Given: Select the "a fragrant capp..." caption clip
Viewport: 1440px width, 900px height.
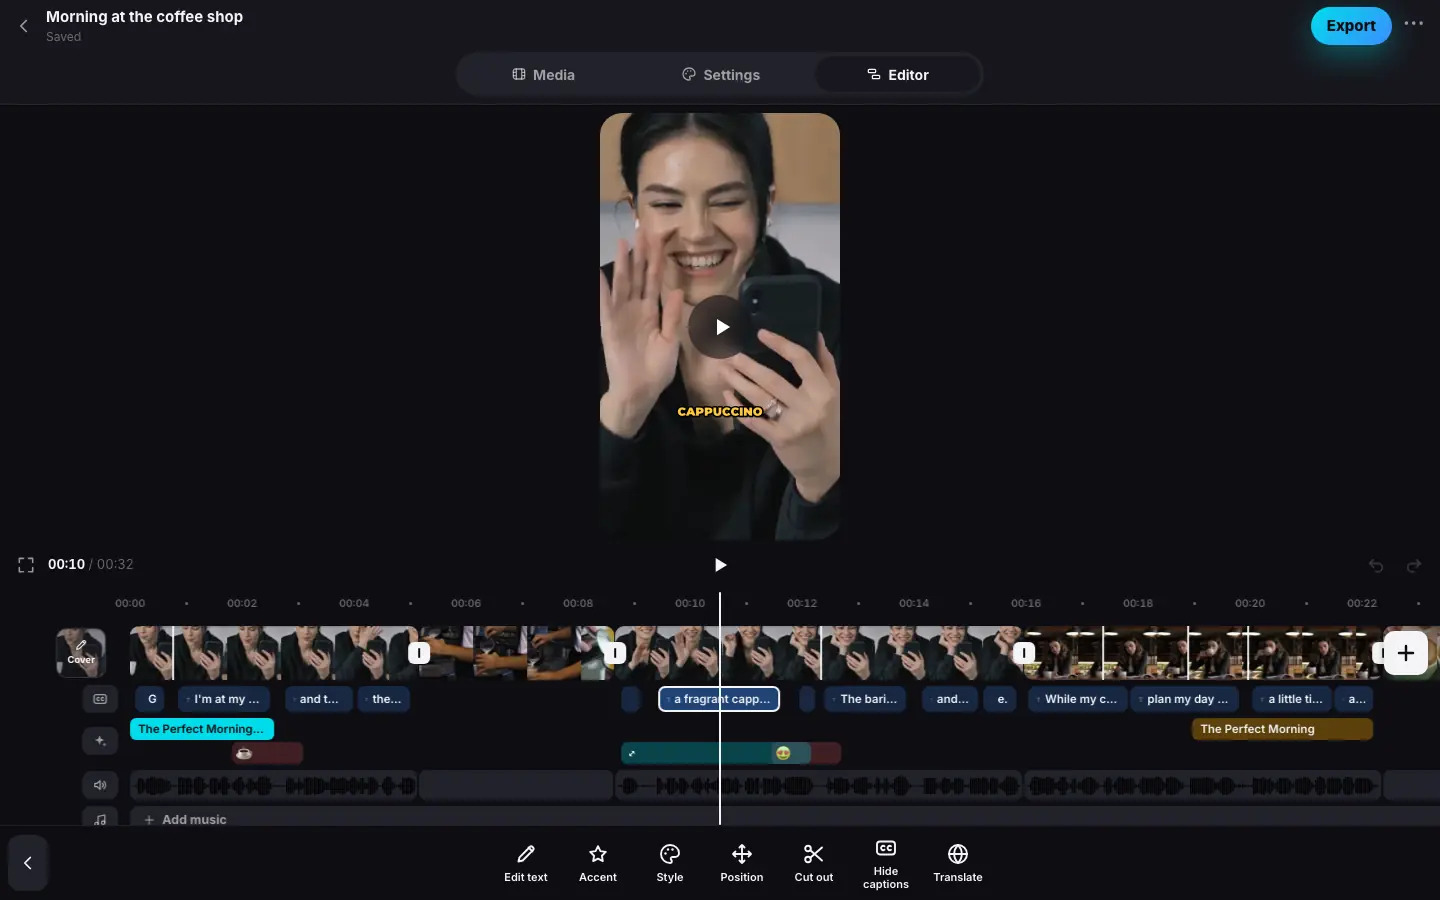Looking at the screenshot, I should (719, 699).
